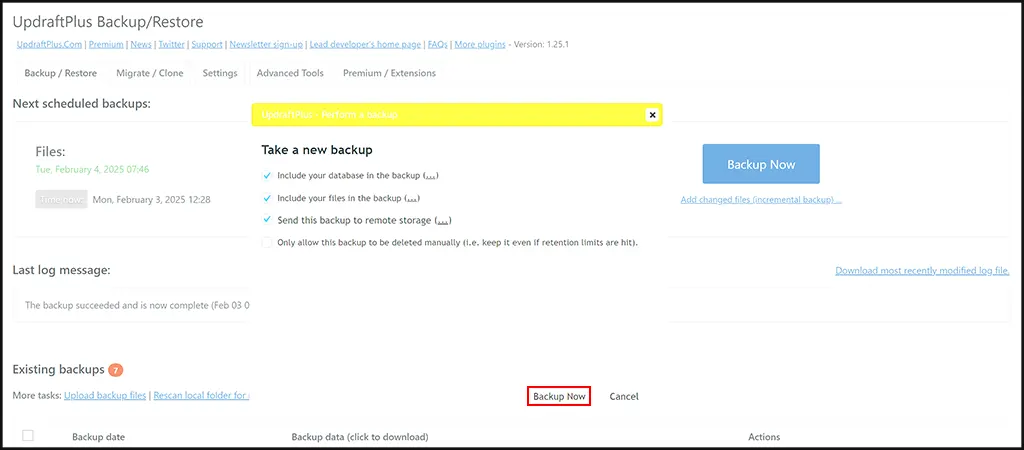This screenshot has width=1024, height=450.
Task: Download most recently modified log file
Action: click(x=923, y=270)
